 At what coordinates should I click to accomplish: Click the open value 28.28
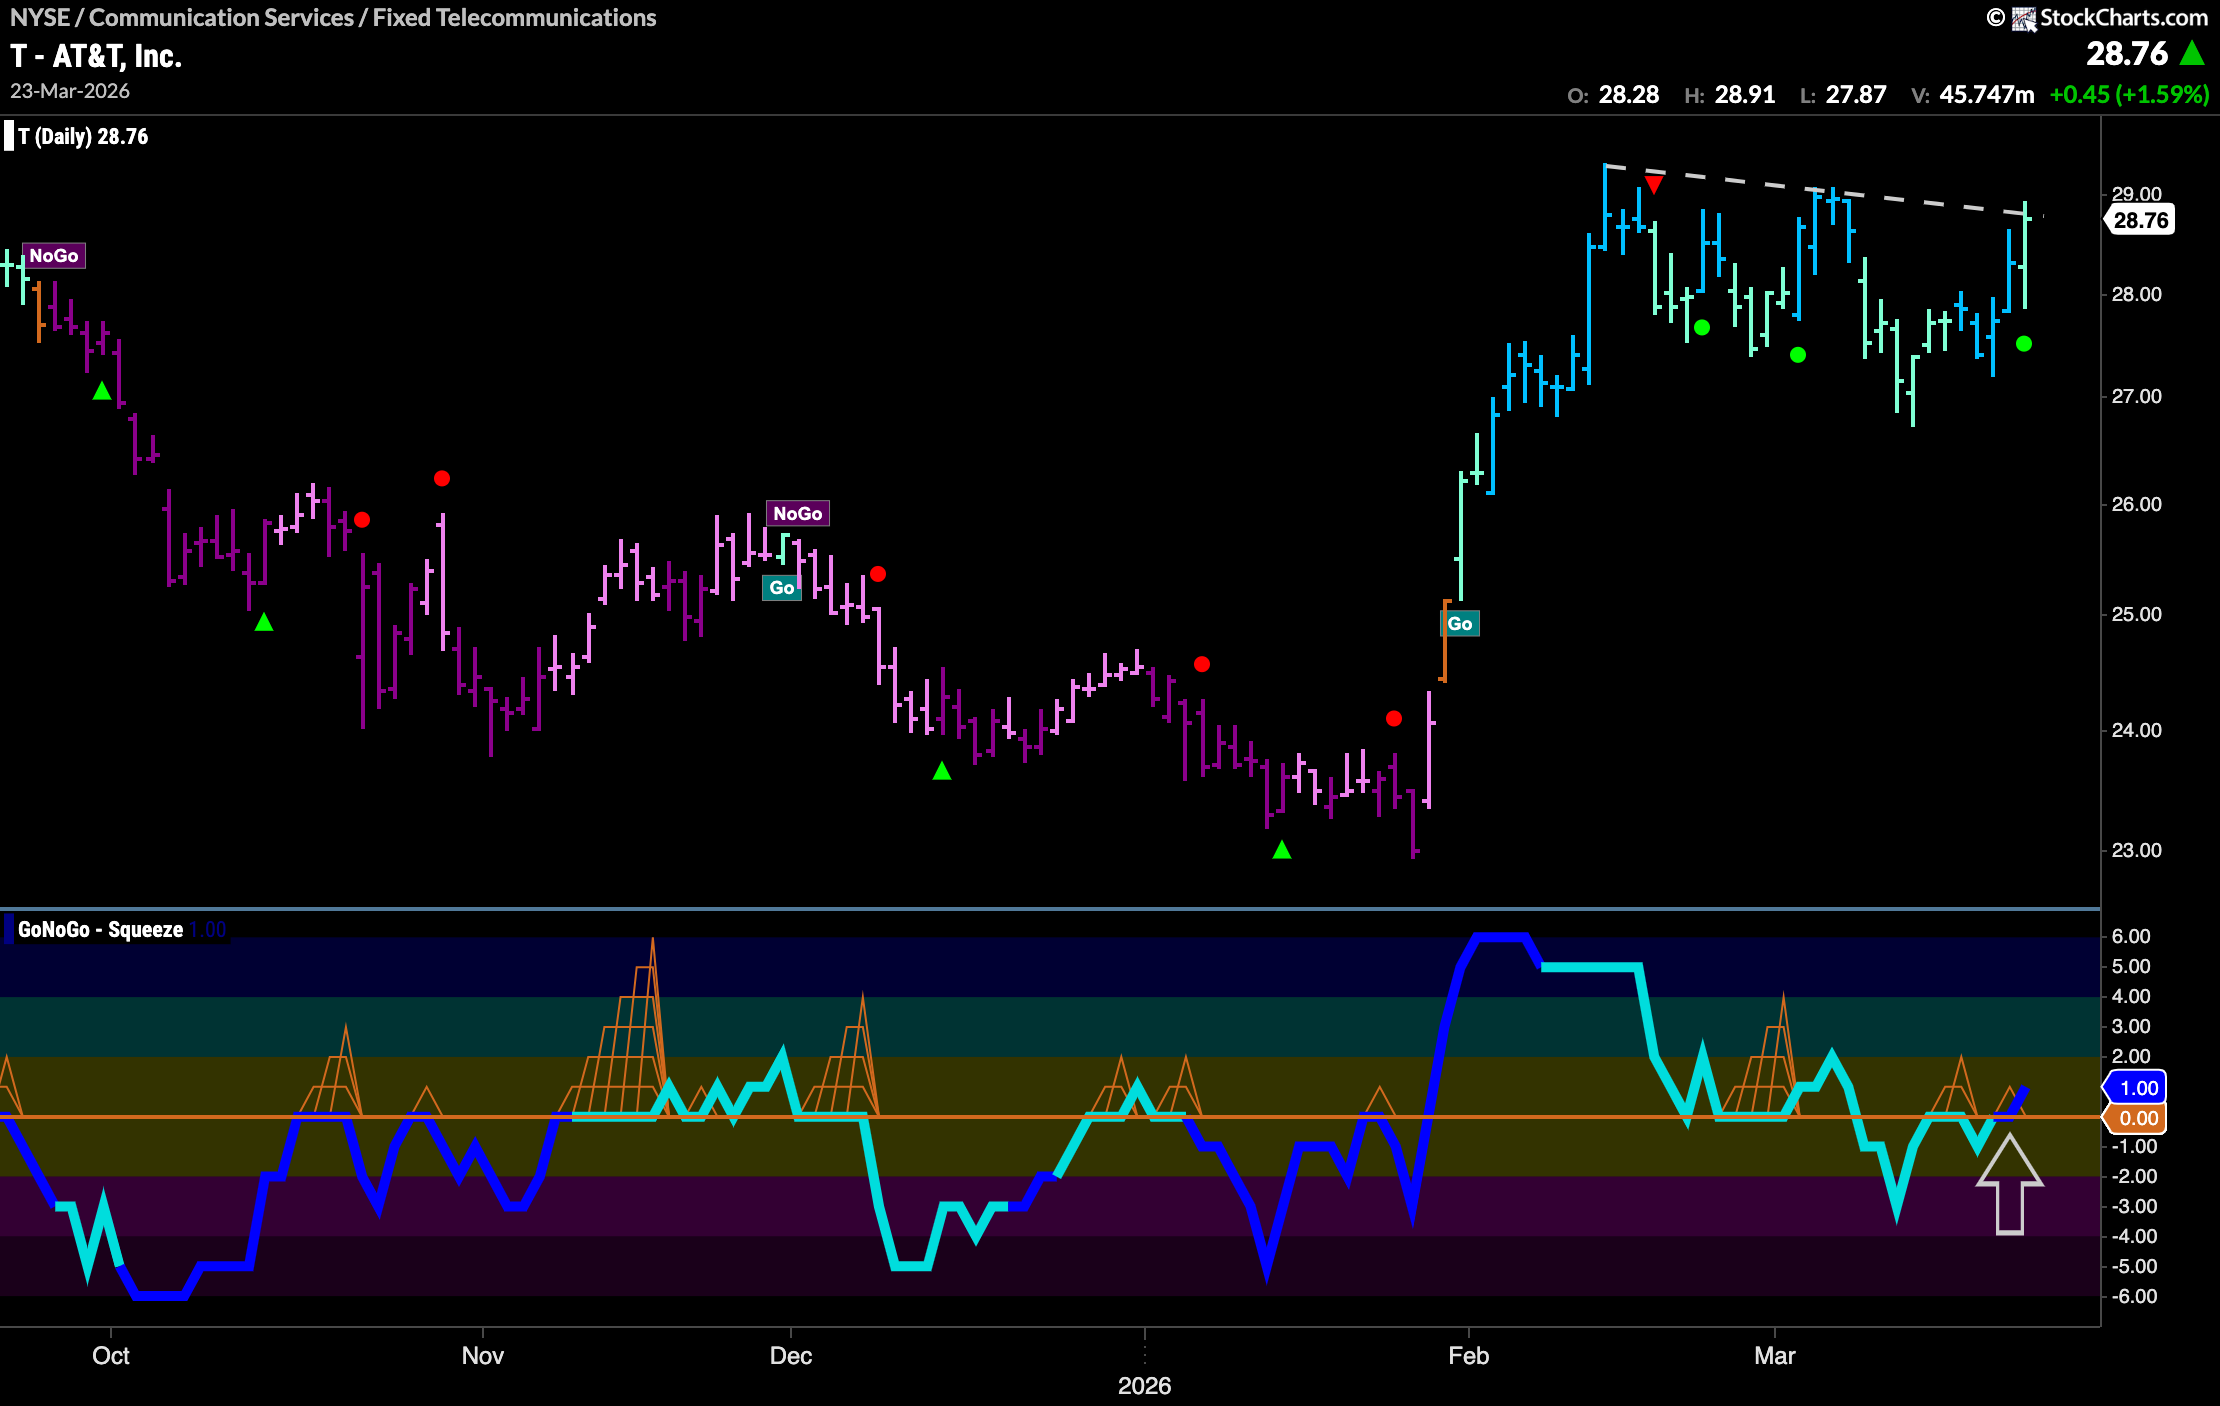[1628, 95]
